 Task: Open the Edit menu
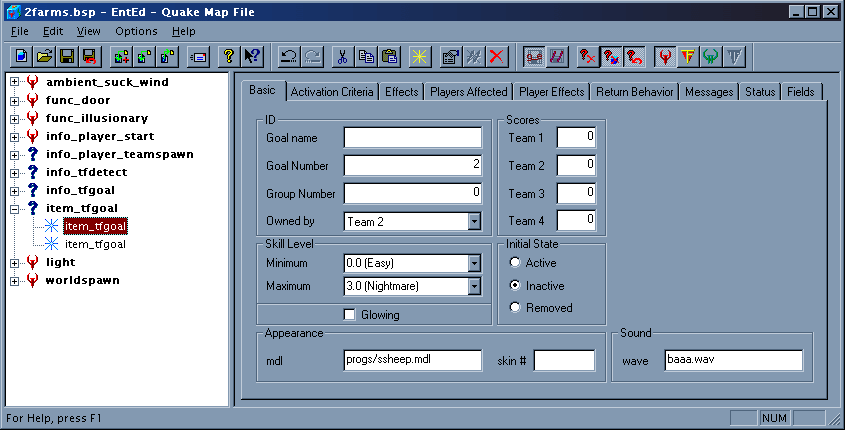point(53,31)
